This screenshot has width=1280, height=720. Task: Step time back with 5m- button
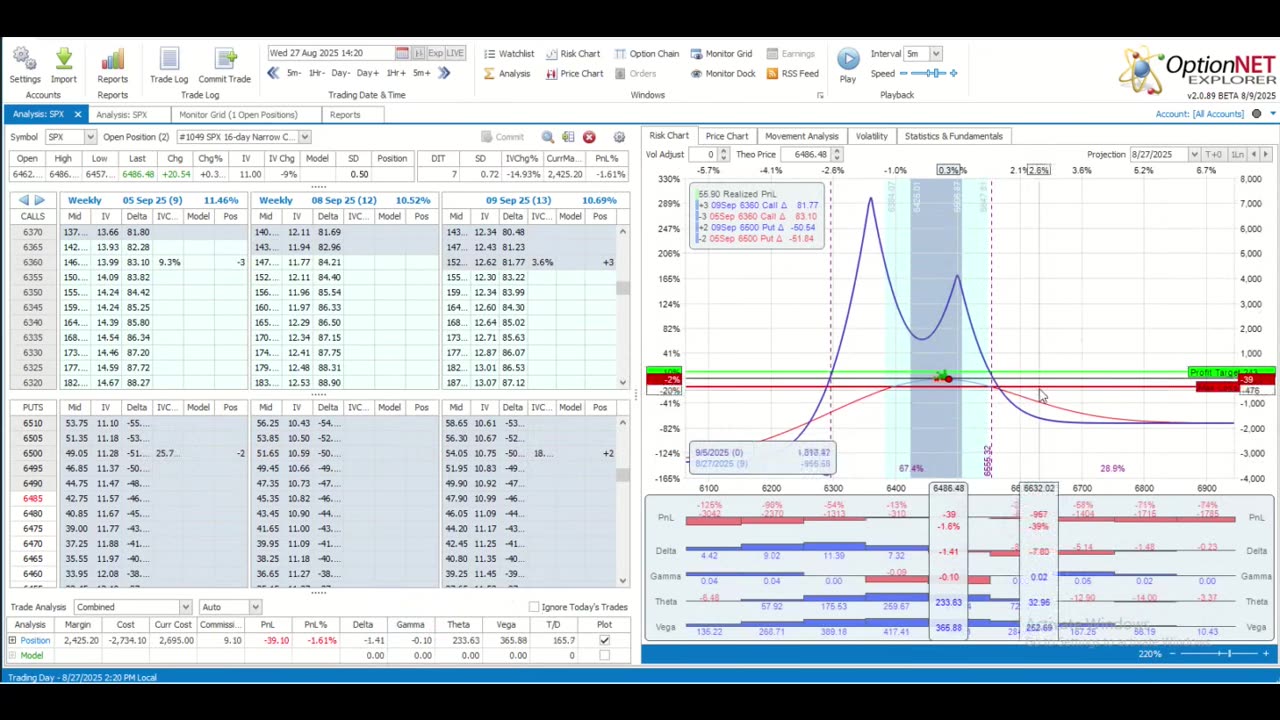(293, 73)
